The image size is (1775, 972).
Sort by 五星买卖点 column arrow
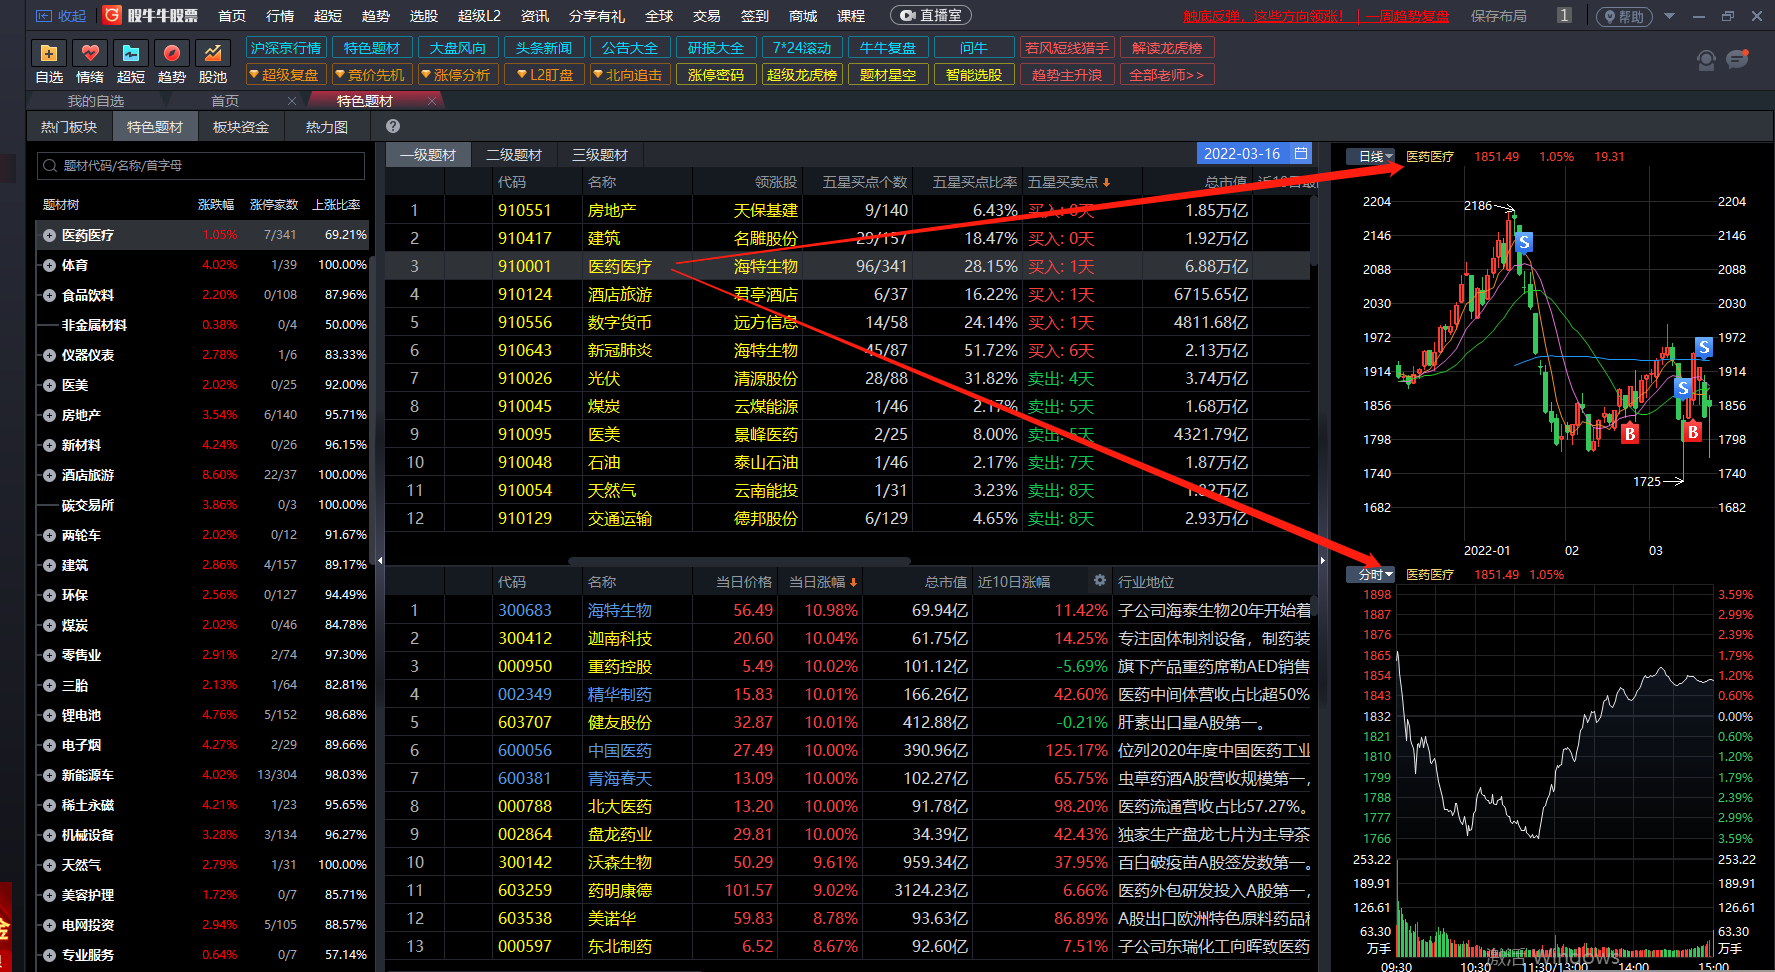(x=1106, y=183)
